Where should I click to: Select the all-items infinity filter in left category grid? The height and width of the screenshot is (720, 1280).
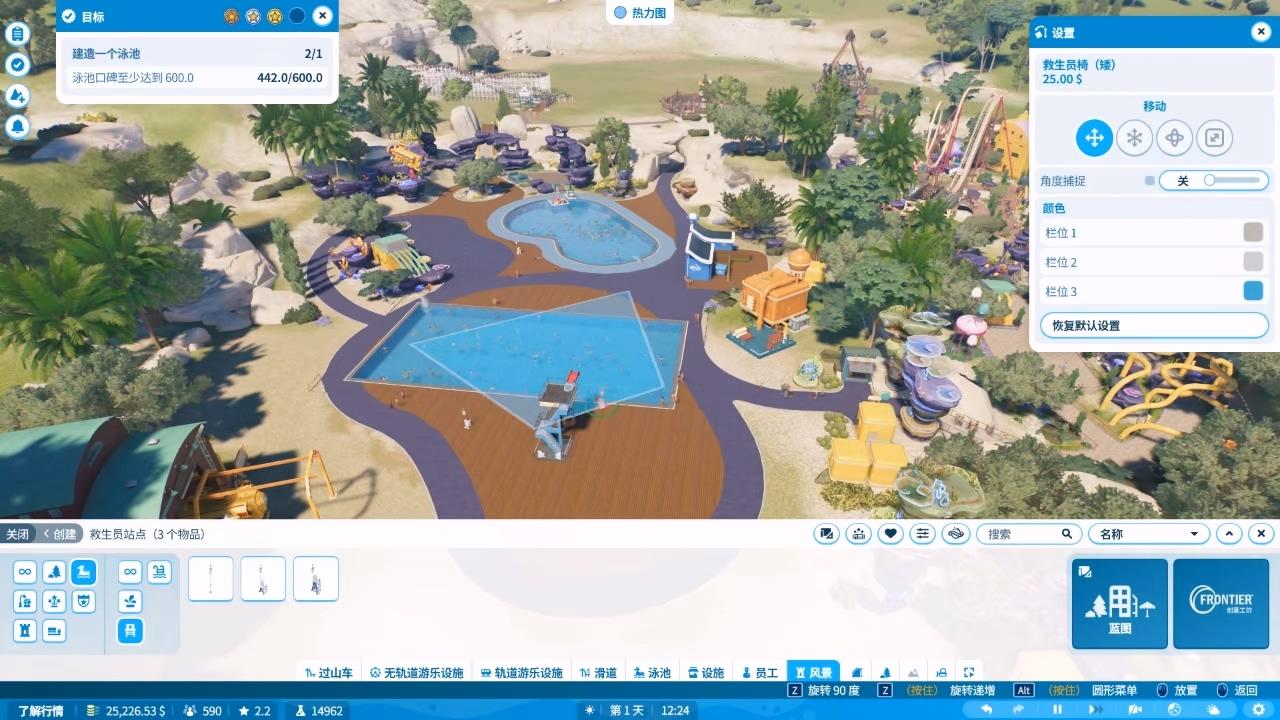point(25,572)
